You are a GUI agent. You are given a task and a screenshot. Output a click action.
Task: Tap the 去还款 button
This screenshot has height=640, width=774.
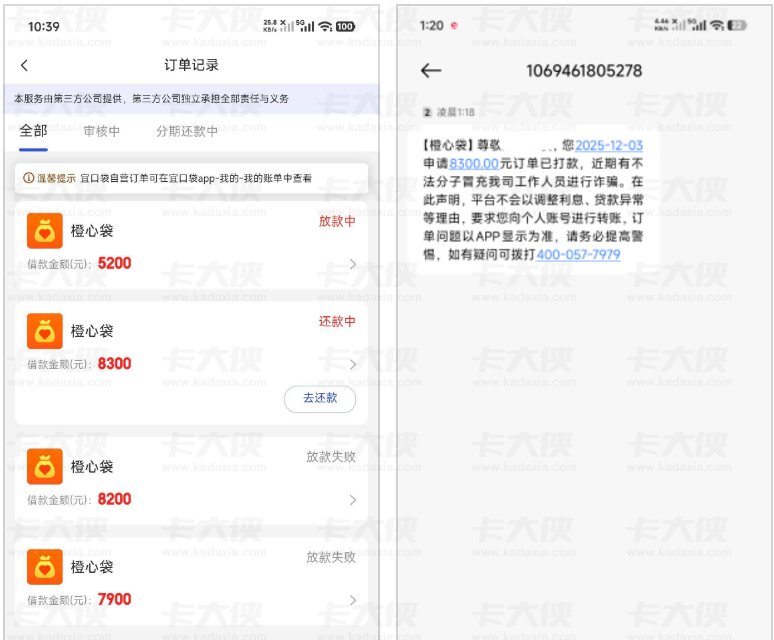coord(320,398)
